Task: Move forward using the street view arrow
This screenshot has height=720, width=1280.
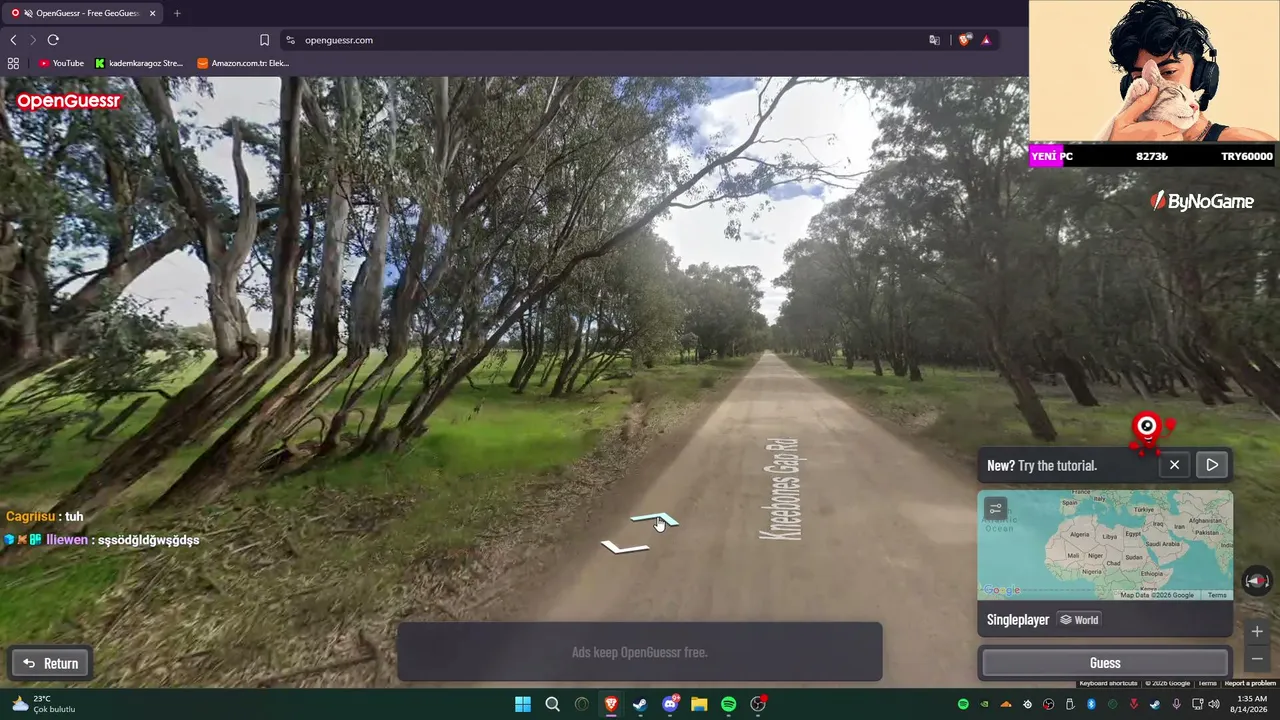Action: (654, 520)
